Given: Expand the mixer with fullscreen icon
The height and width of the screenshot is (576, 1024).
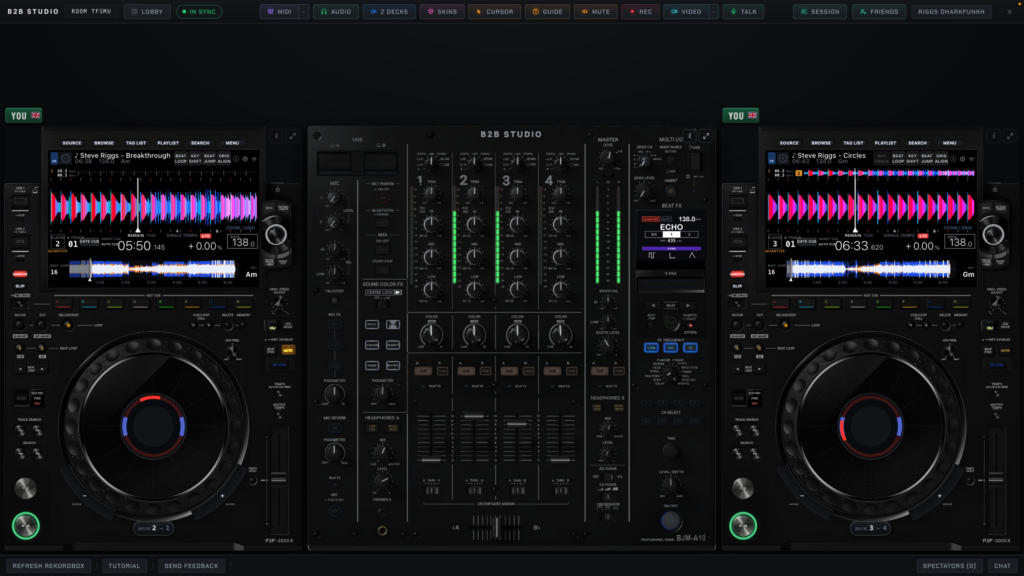Looking at the screenshot, I should click(x=706, y=136).
